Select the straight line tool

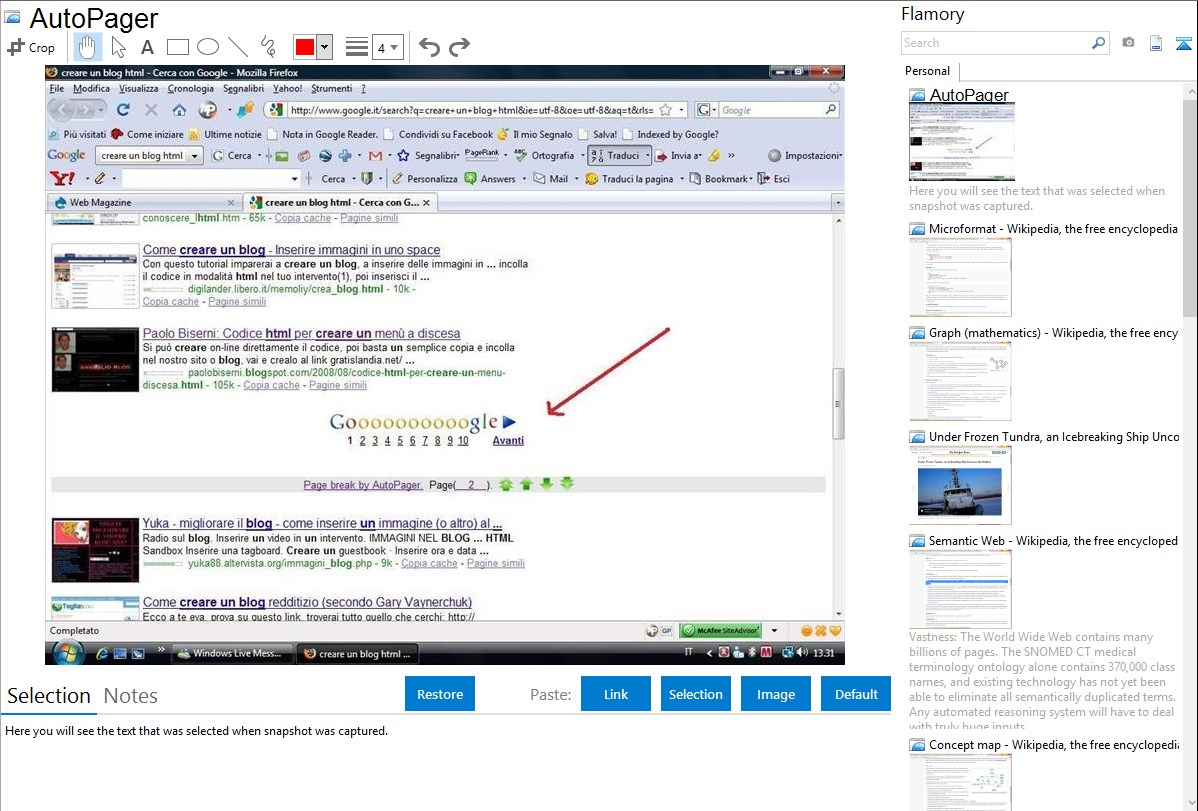(238, 47)
